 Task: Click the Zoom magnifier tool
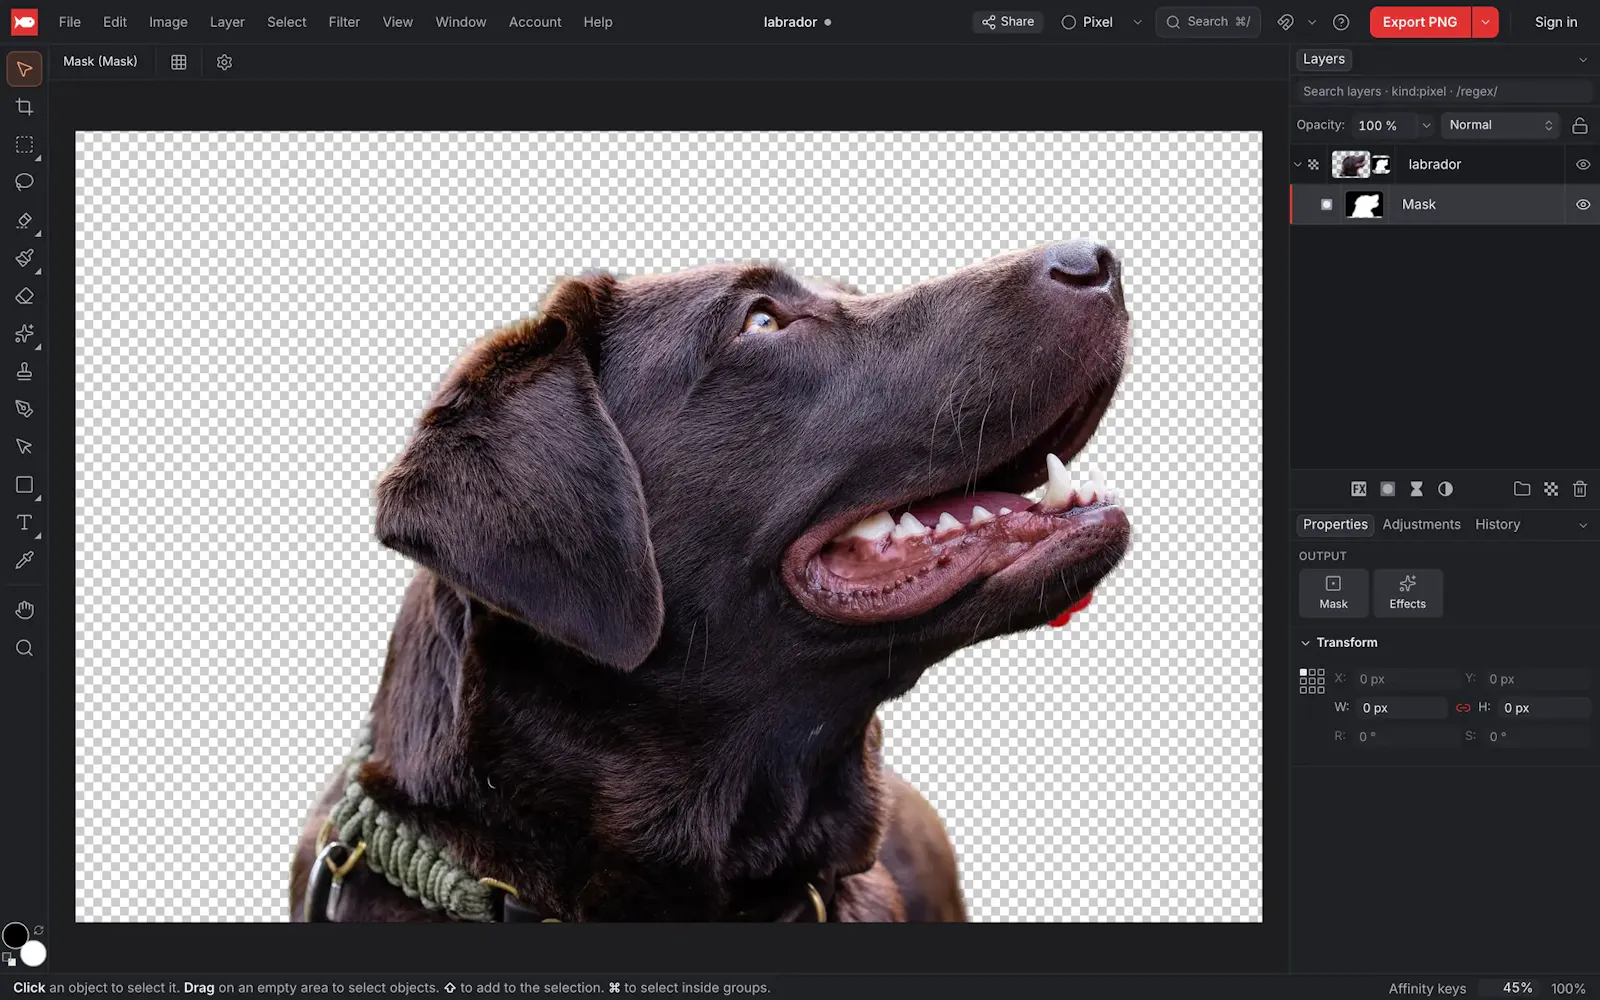(x=24, y=648)
